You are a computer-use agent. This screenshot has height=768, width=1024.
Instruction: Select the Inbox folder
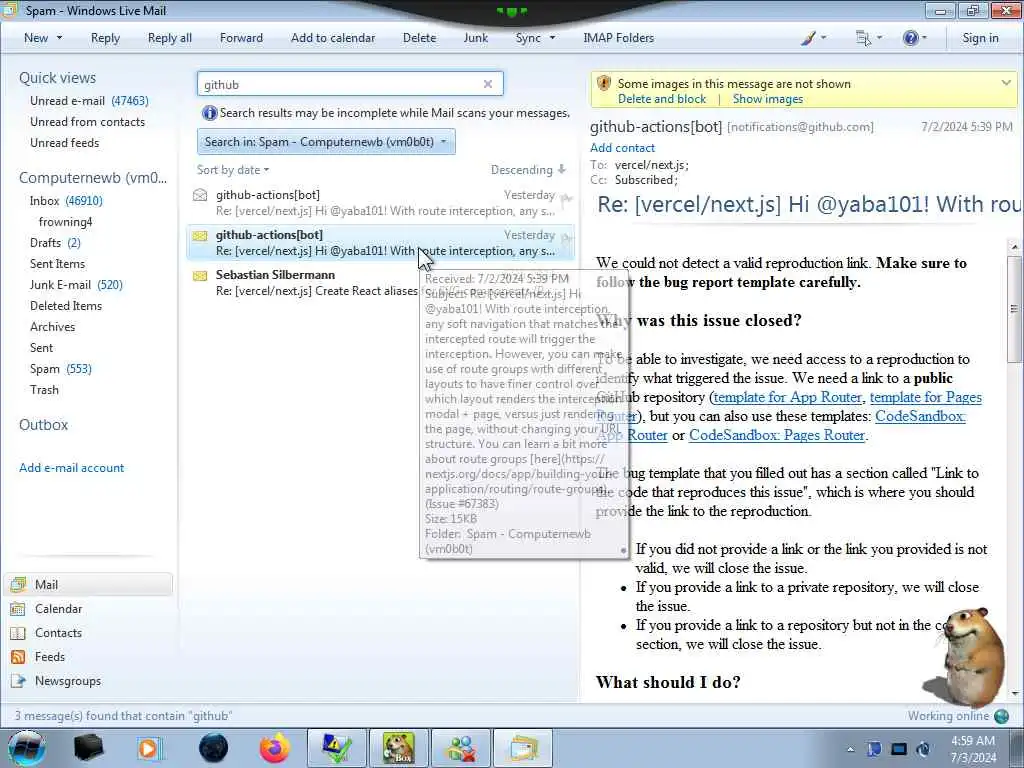click(x=66, y=200)
